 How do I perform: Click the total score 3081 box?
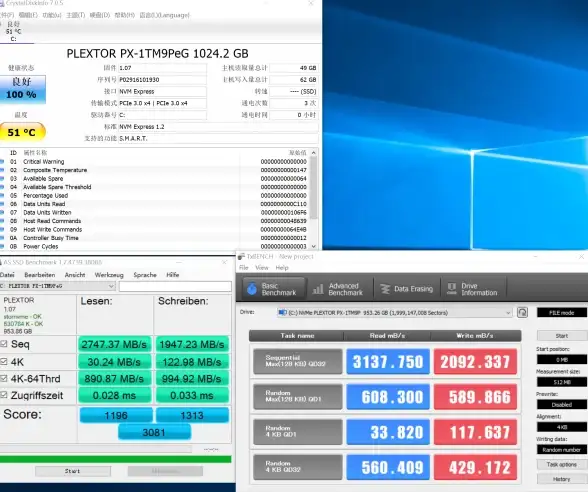(154, 432)
